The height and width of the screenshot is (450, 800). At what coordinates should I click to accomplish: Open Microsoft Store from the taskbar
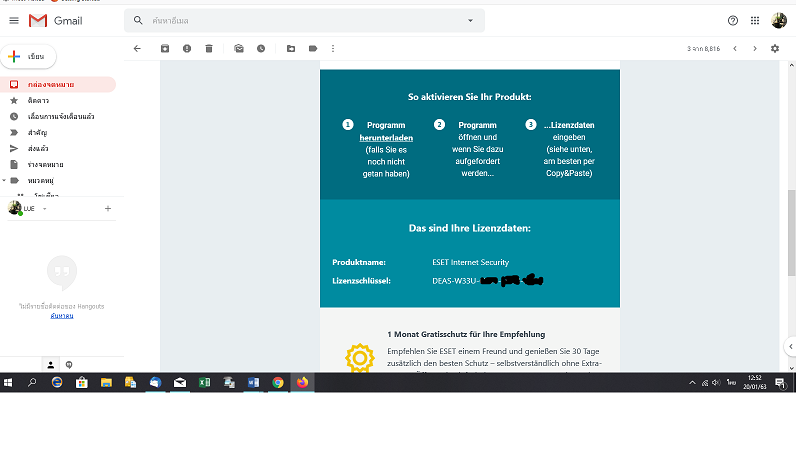click(81, 383)
